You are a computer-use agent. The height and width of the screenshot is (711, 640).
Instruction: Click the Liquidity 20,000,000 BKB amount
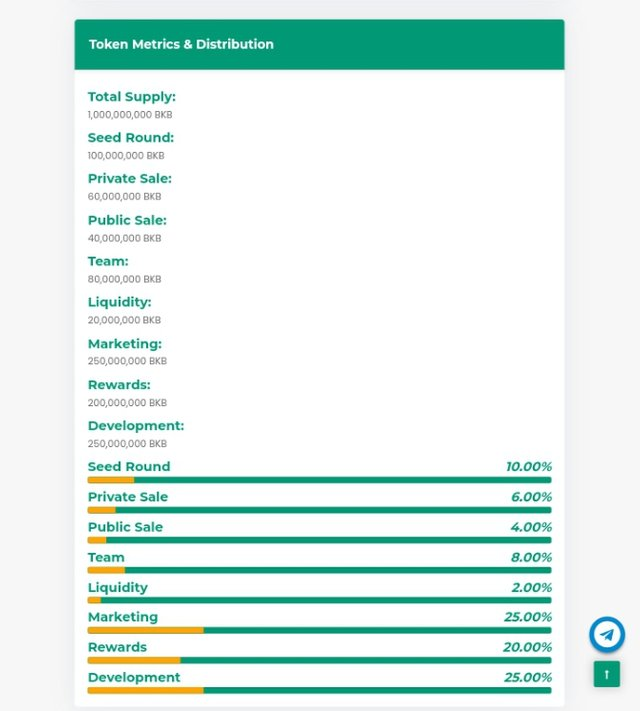[124, 321]
